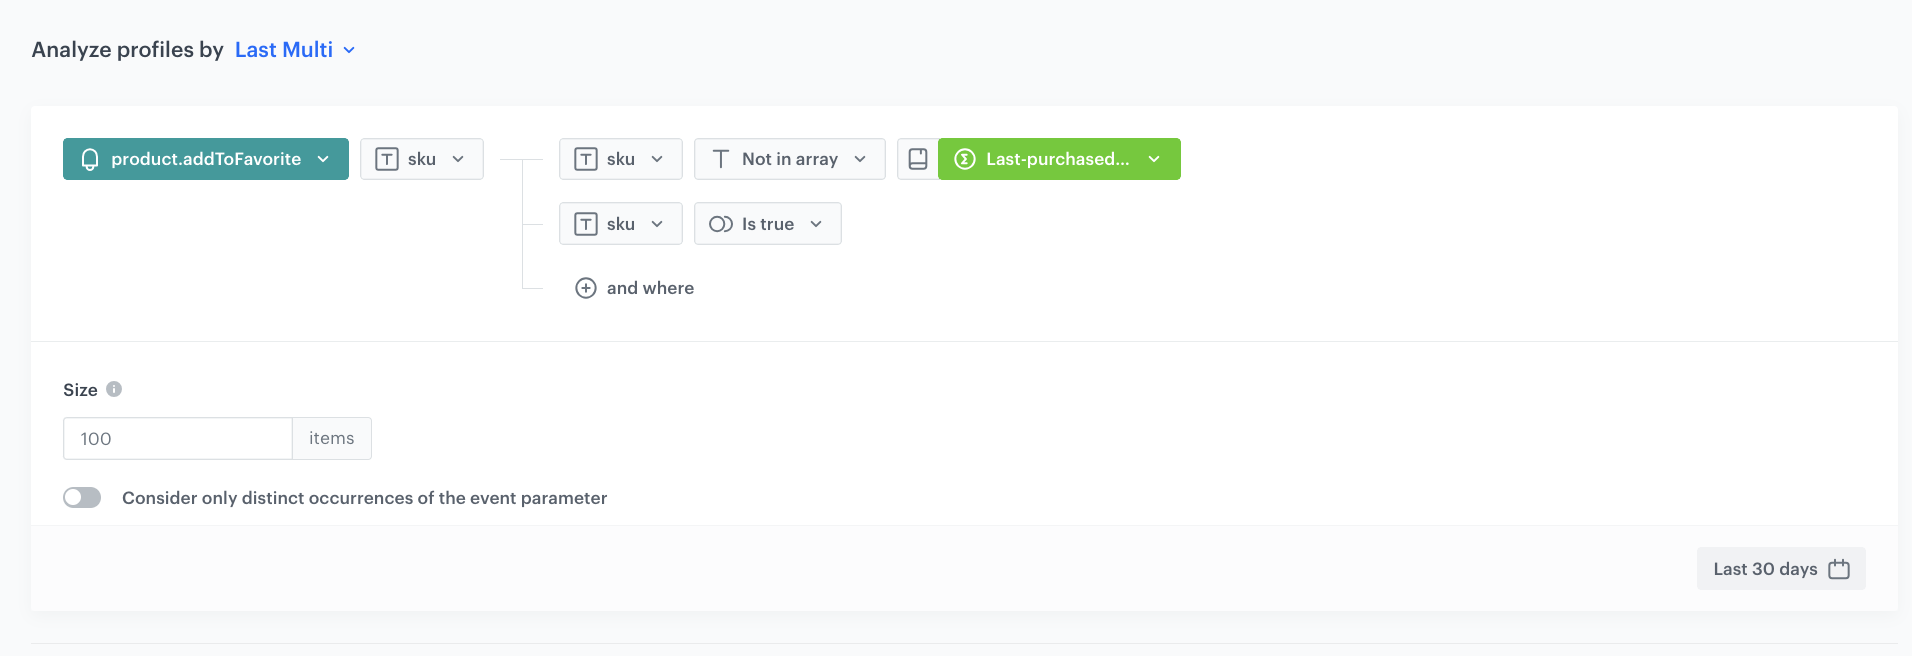Screen dimensions: 1912x656
Task: Click the boolean icon in Is true operator
Action: 720,224
